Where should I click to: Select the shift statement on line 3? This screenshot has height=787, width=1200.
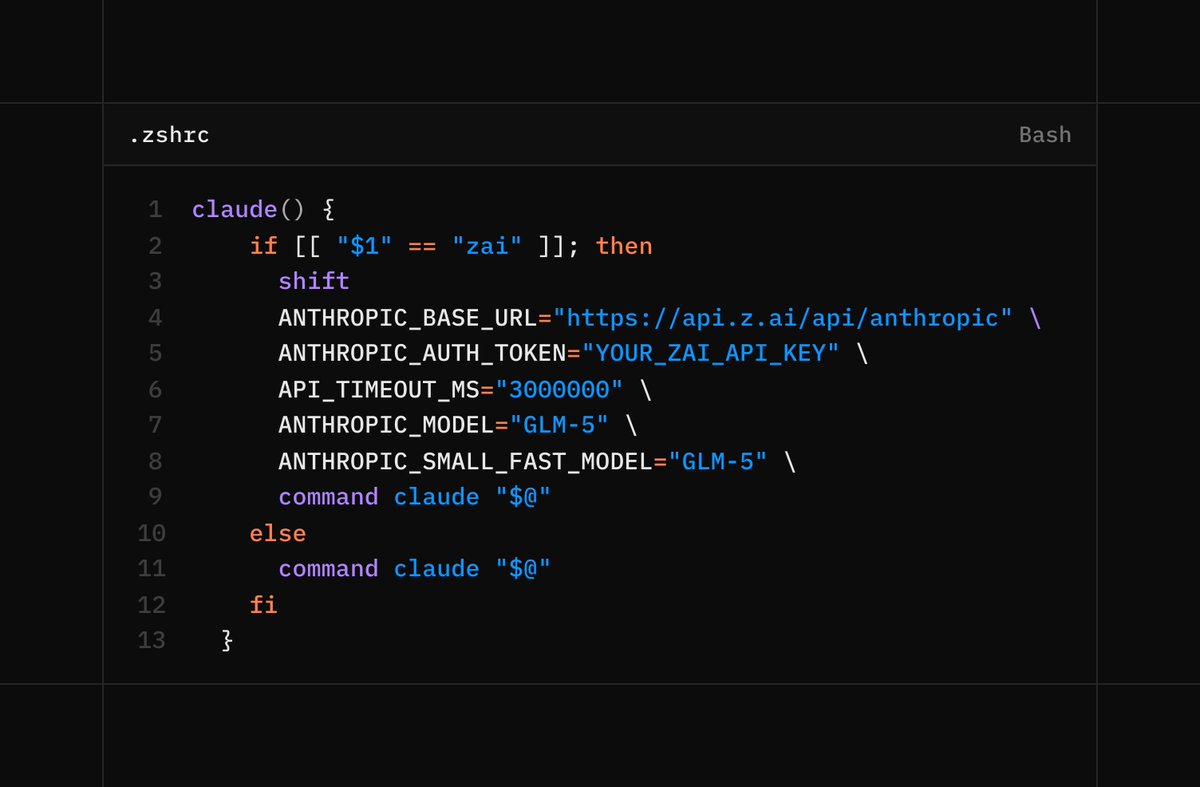313,281
